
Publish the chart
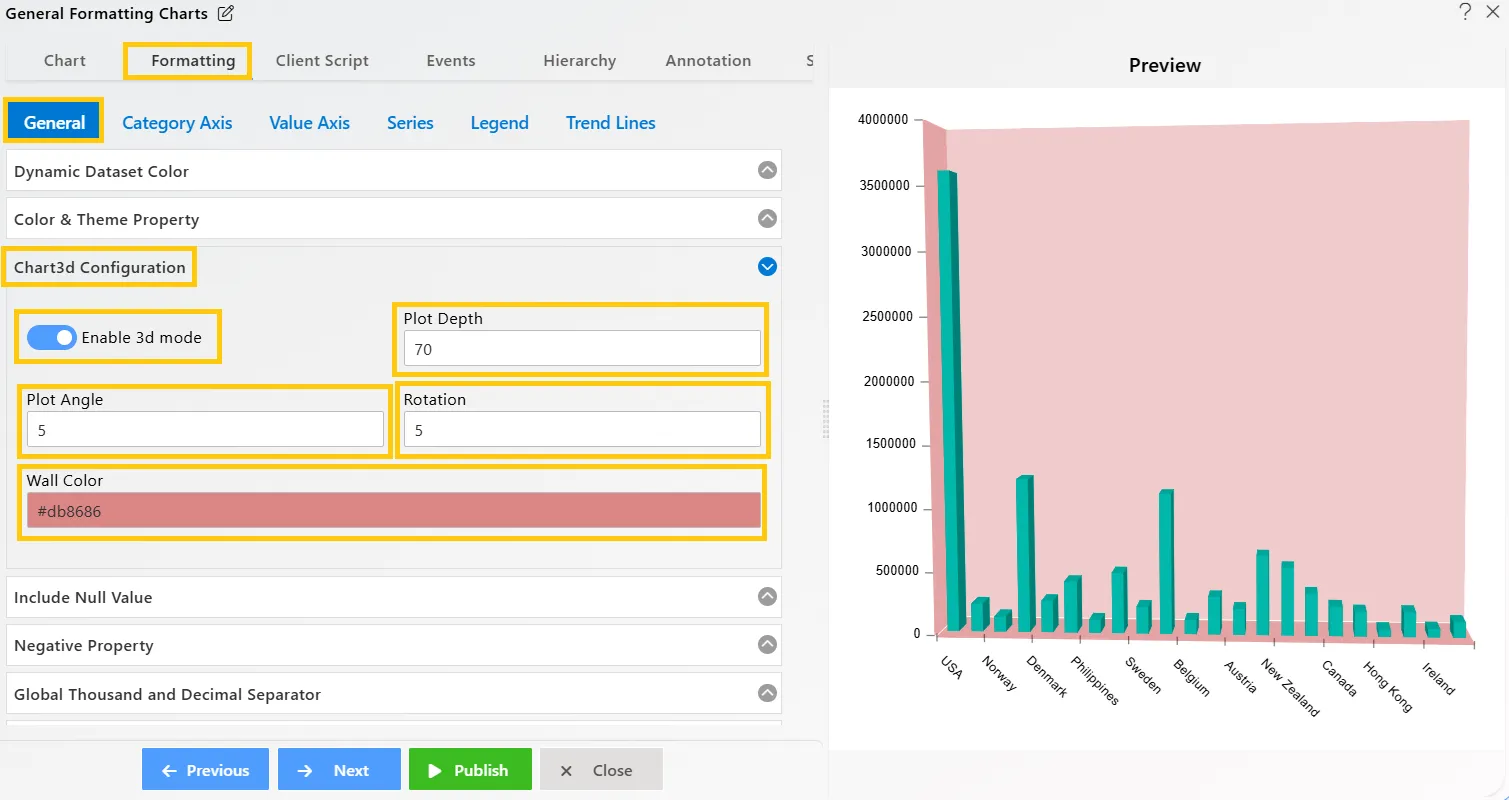[470, 770]
